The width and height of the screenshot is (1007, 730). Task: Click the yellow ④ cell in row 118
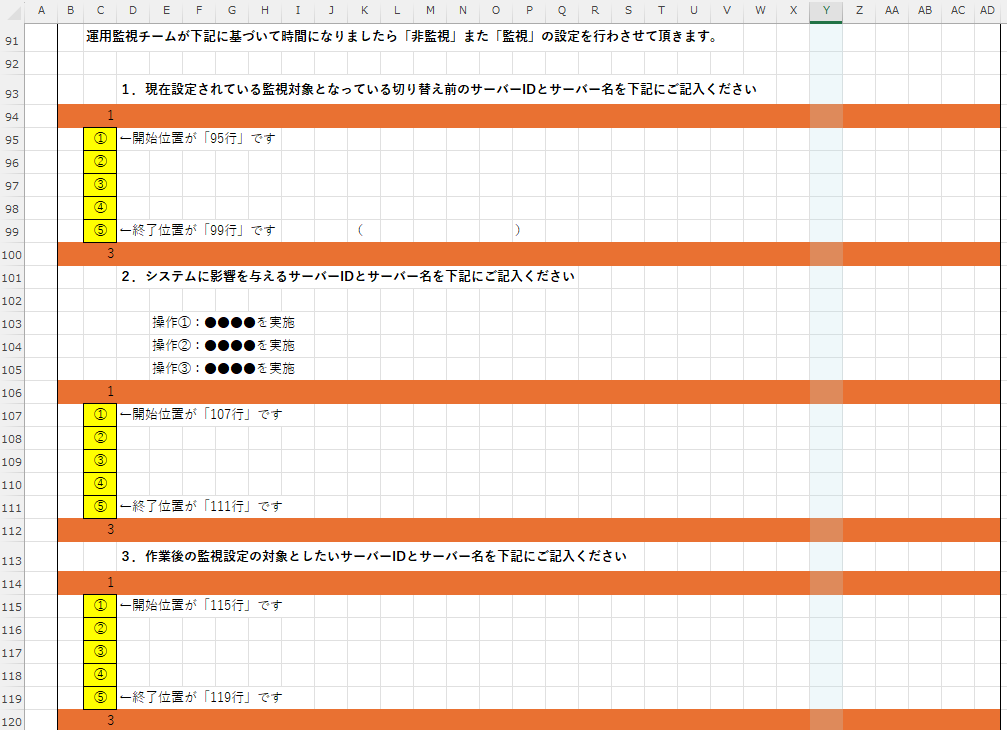(x=100, y=674)
